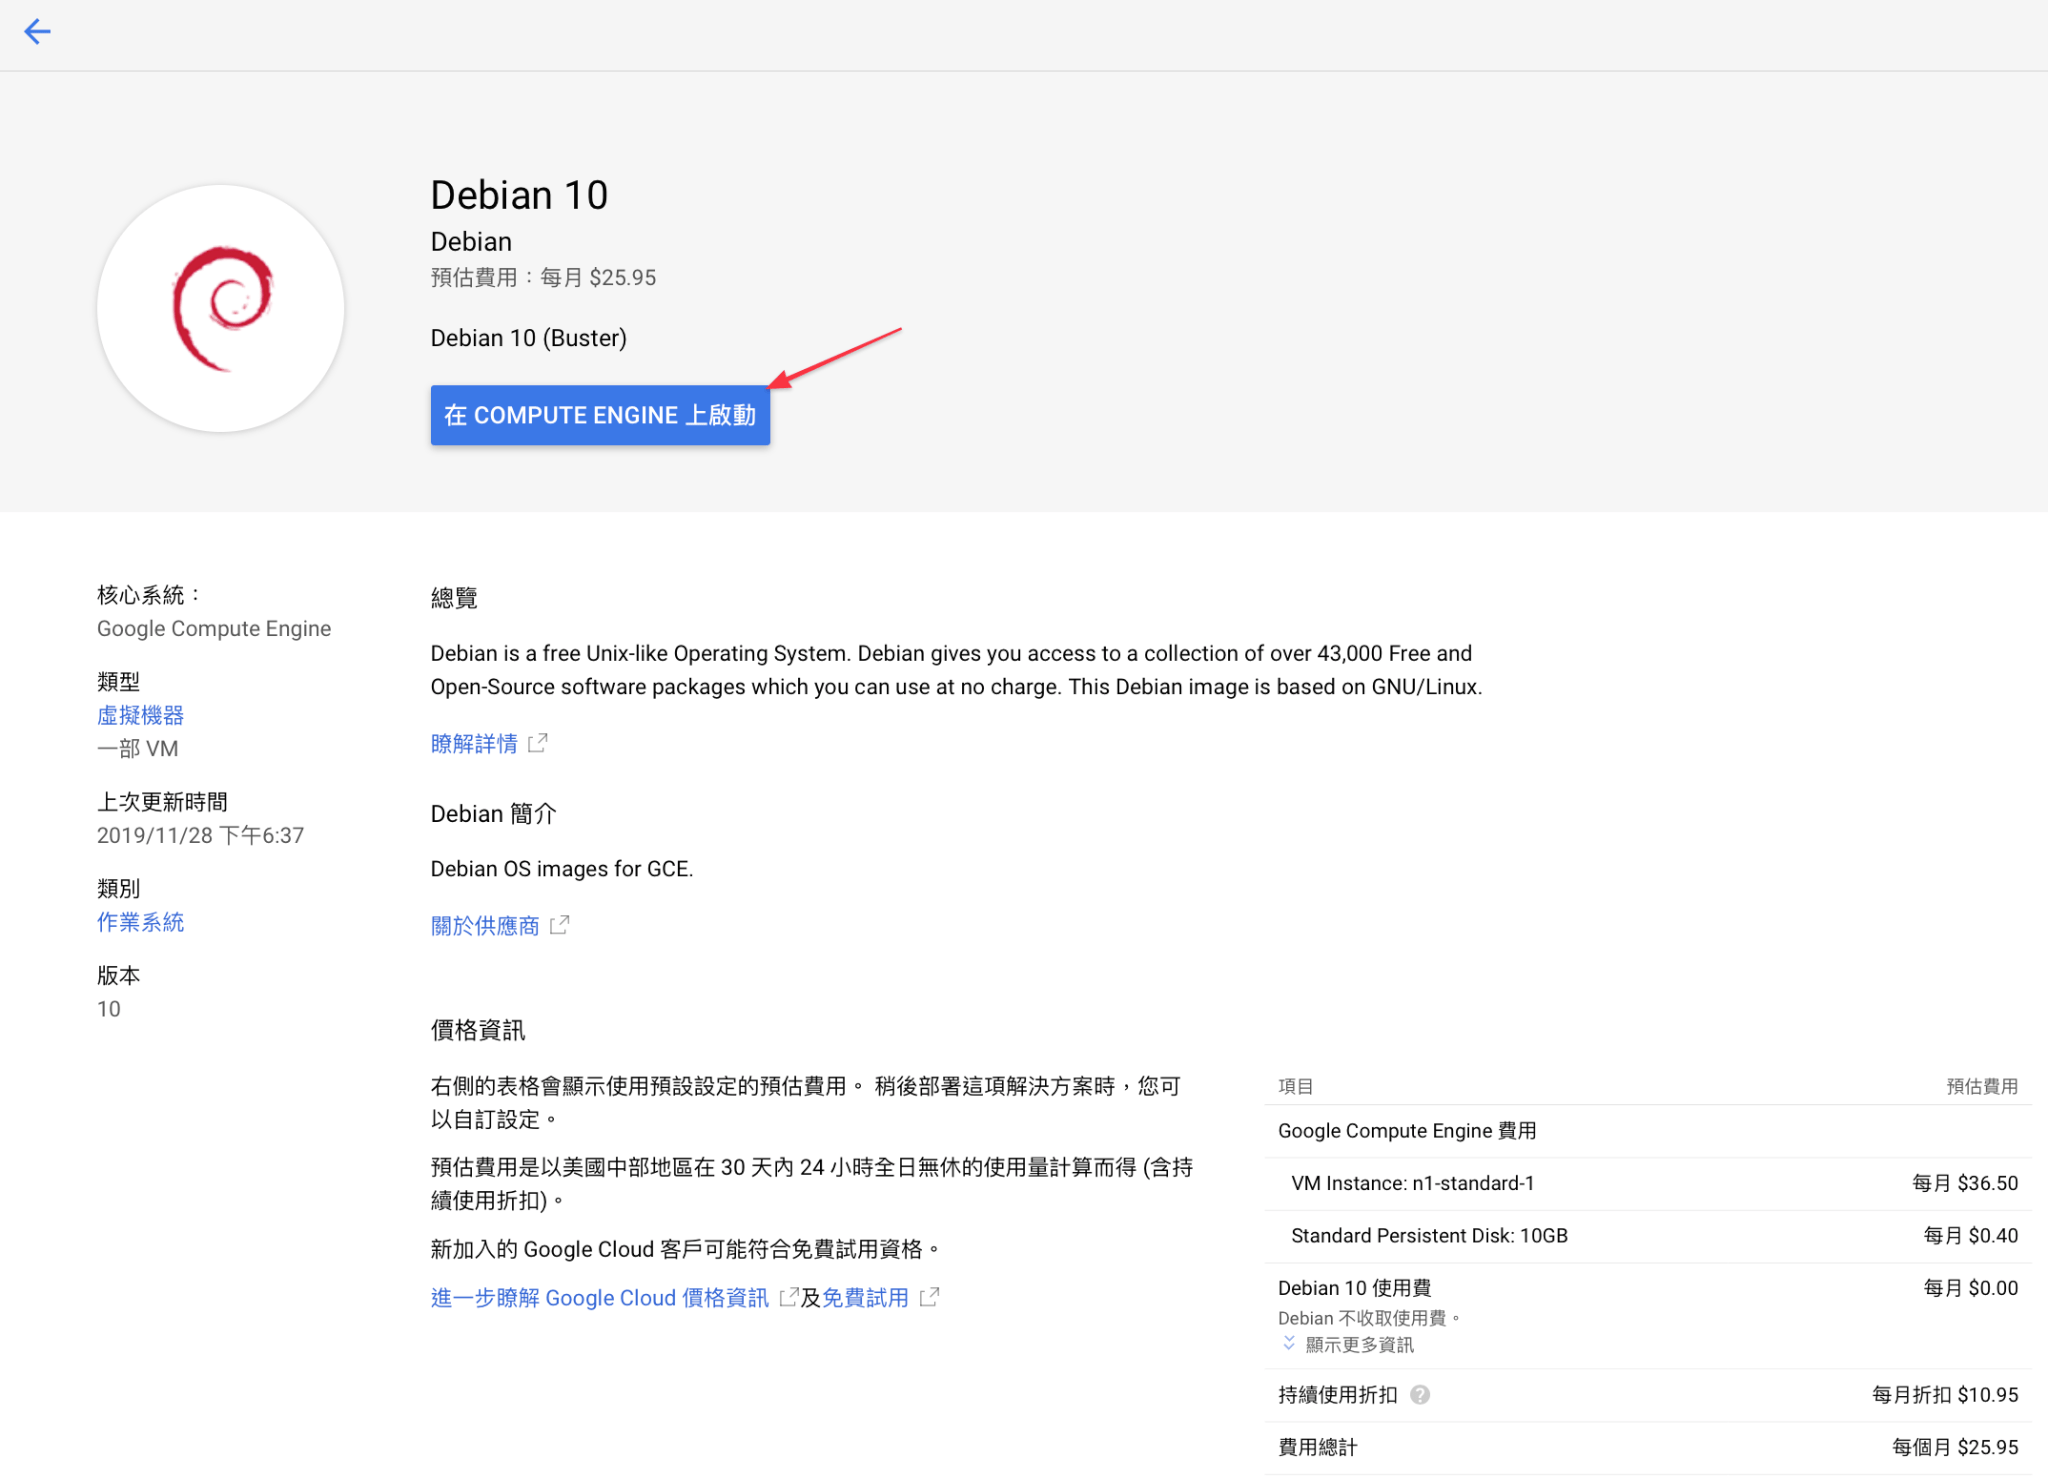
Task: Select the Debian 10 title text
Action: [519, 195]
